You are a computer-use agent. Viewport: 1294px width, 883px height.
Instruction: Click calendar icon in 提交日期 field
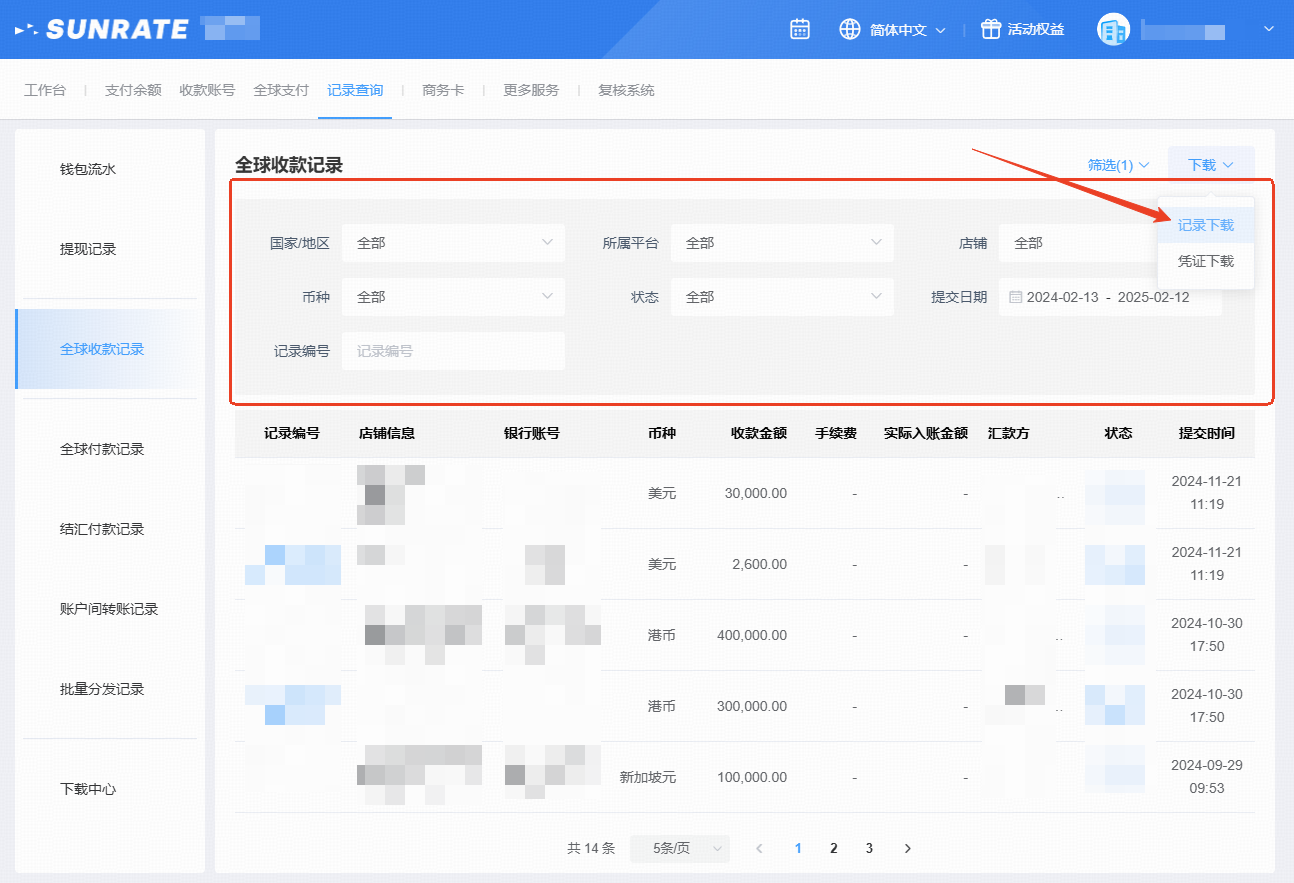pyautogui.click(x=1015, y=297)
